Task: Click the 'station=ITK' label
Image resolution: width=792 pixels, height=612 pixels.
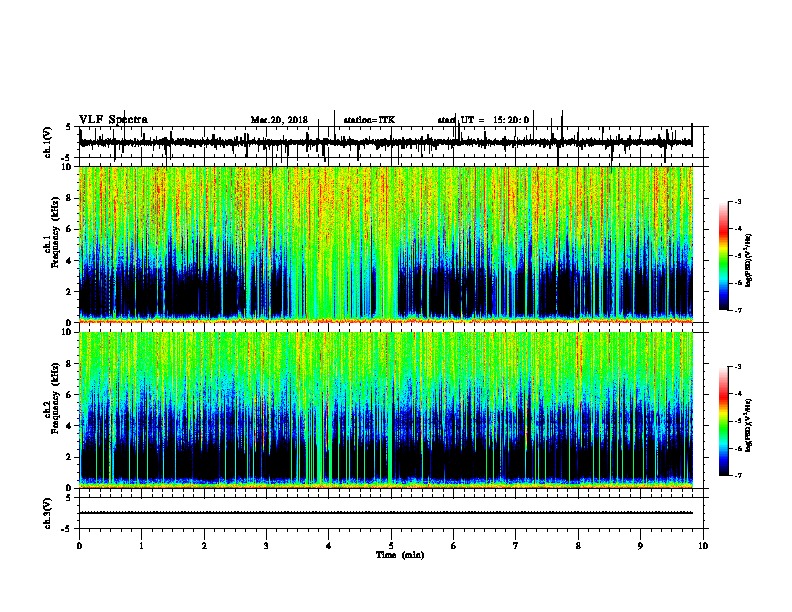Action: point(369,120)
